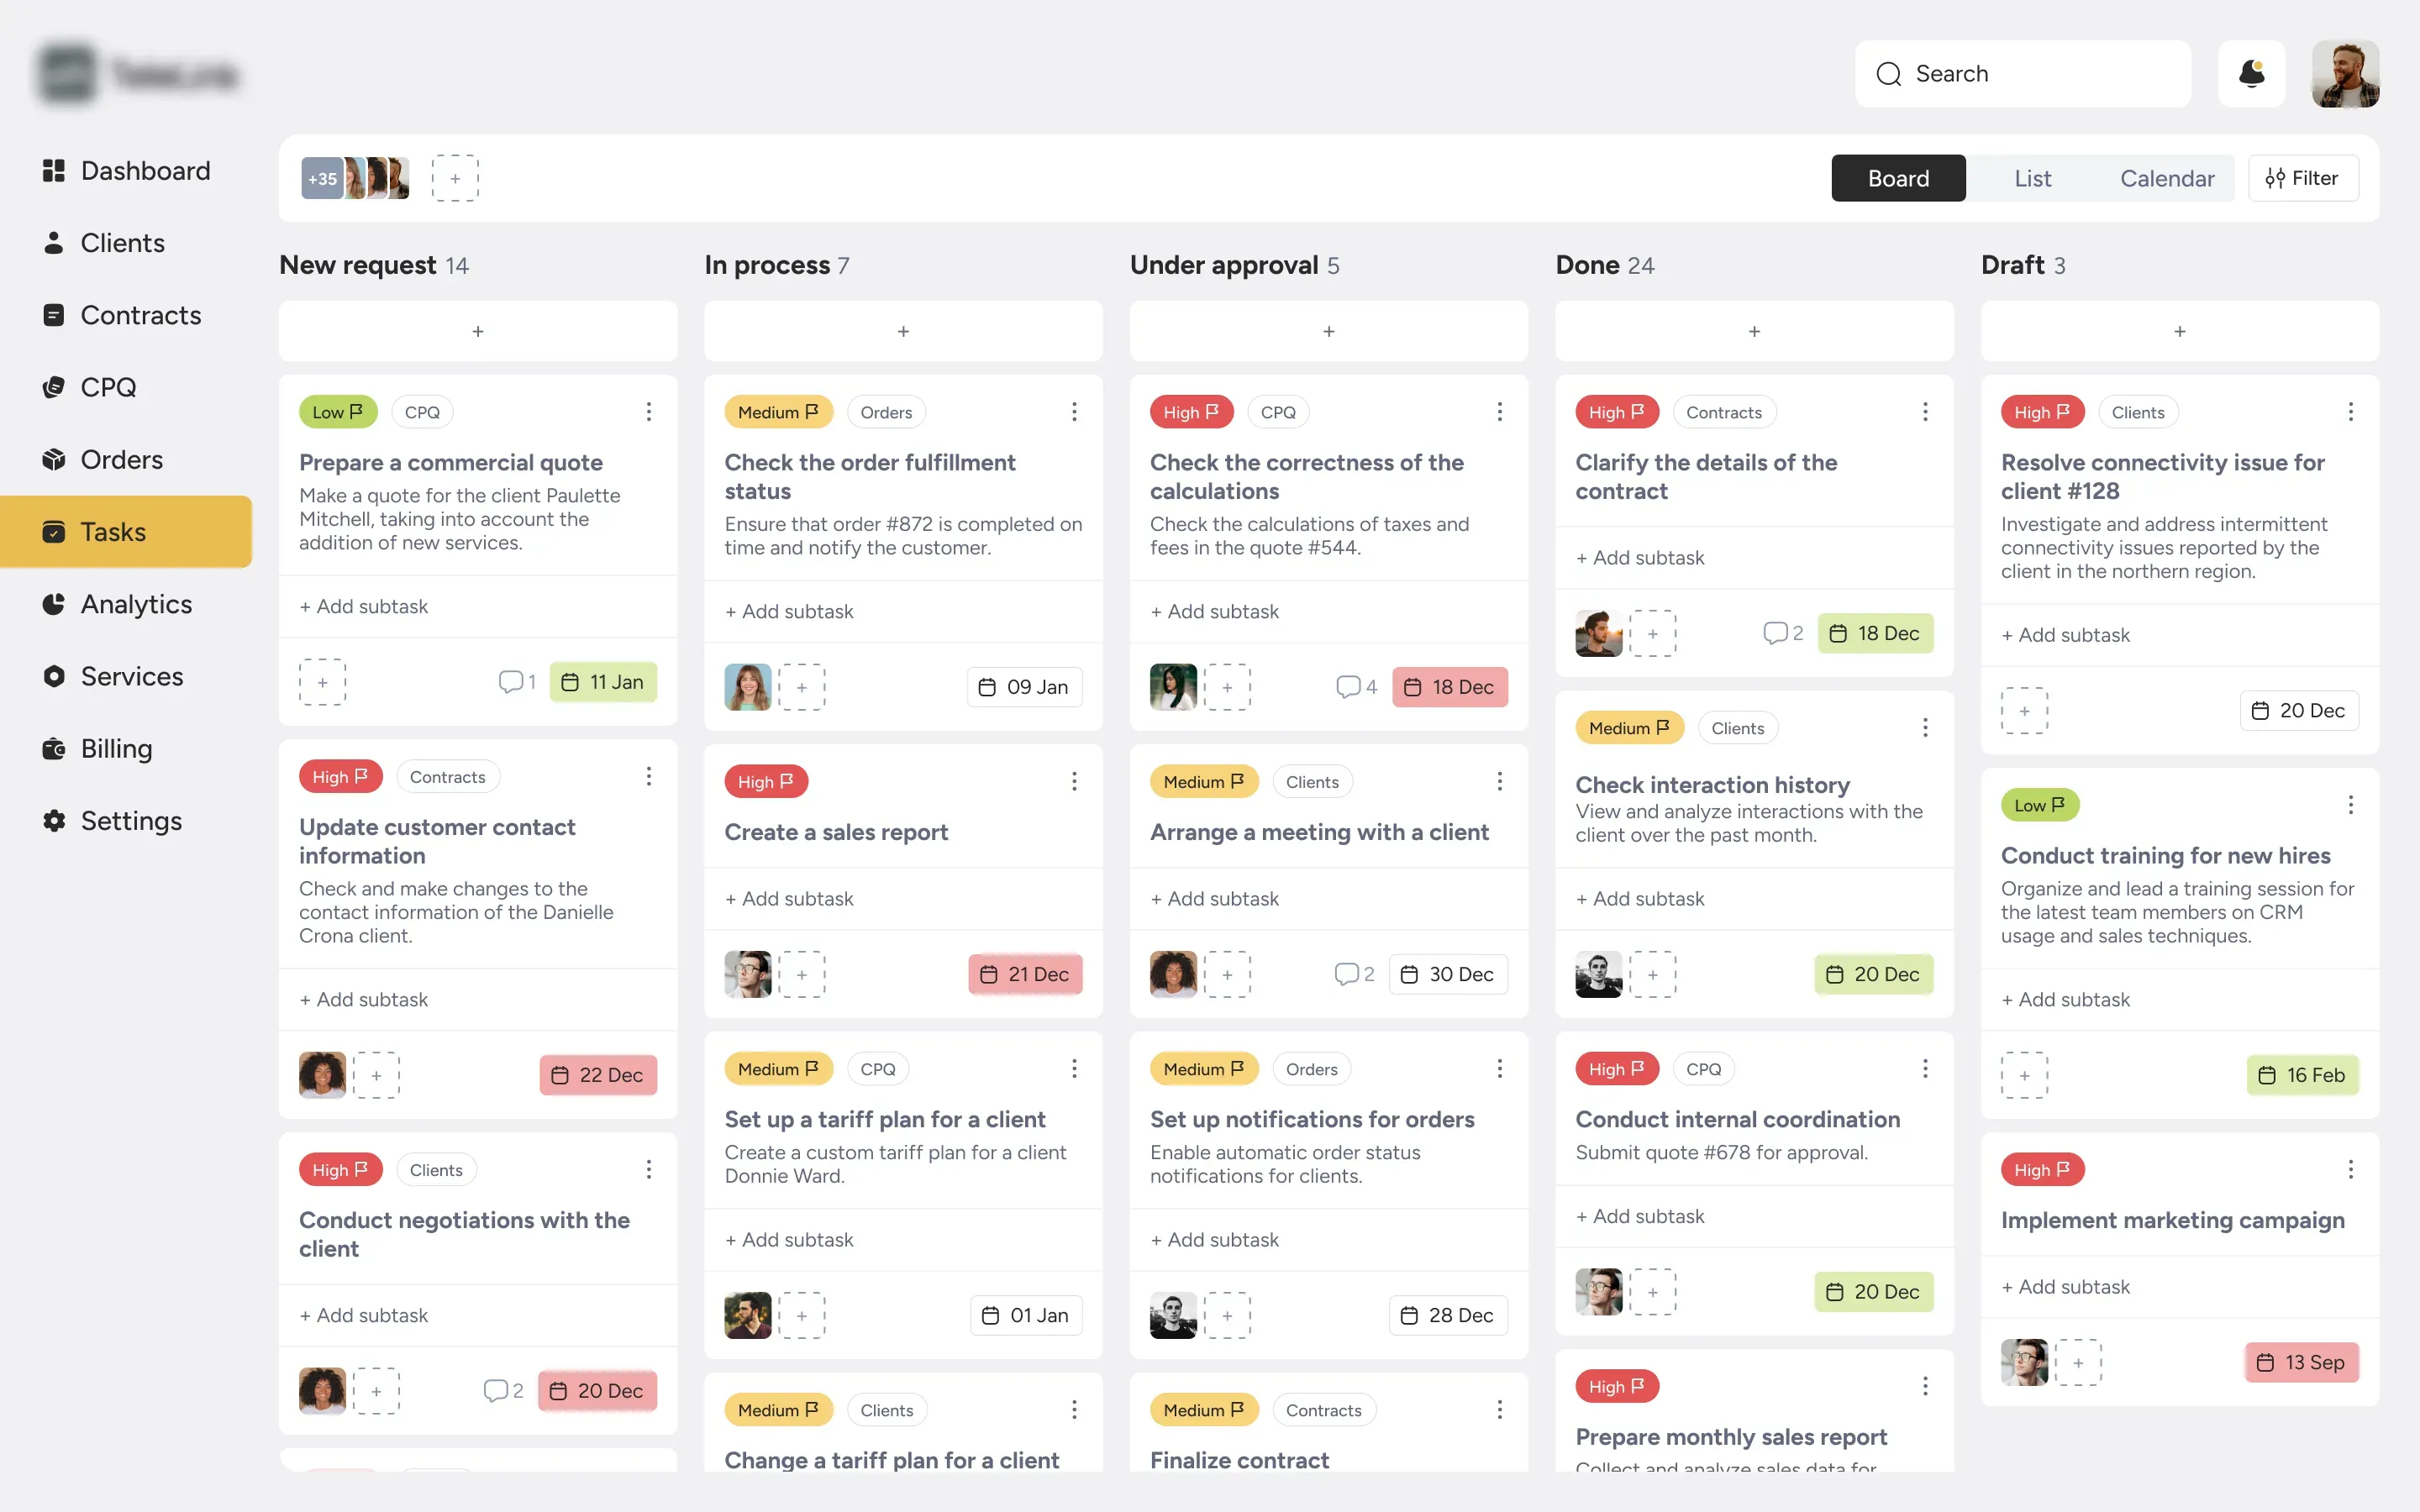Open options menu on Implement marketing campaign card
Screen dimensions: 2420x1512
2350,1169
